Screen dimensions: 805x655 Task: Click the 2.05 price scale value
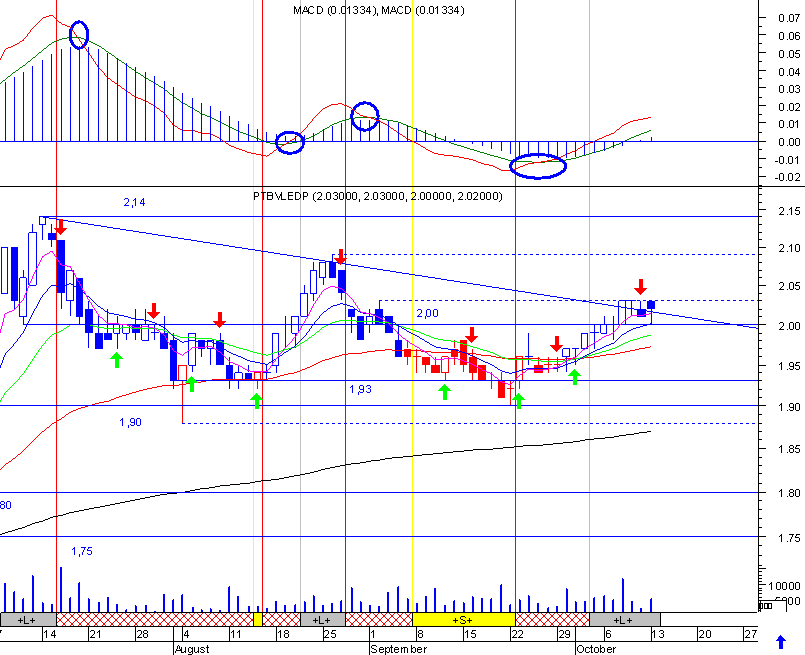point(789,286)
